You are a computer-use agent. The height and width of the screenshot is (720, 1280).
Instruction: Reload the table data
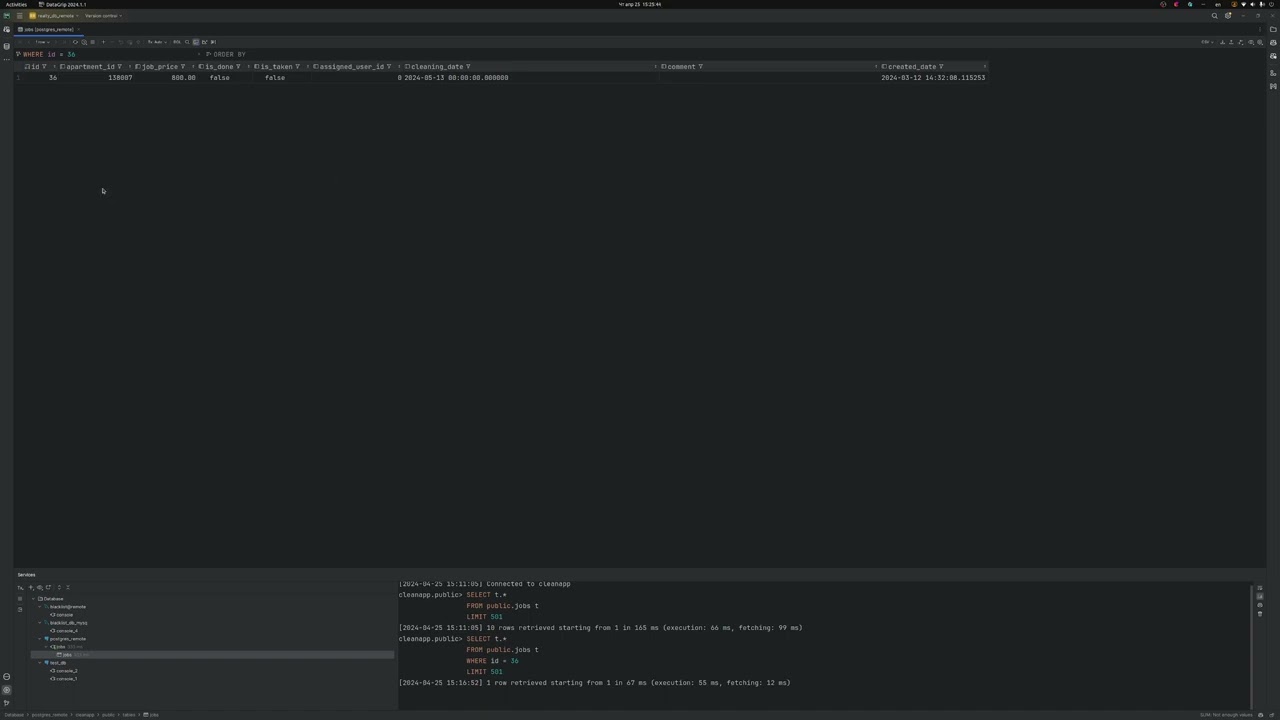75,42
